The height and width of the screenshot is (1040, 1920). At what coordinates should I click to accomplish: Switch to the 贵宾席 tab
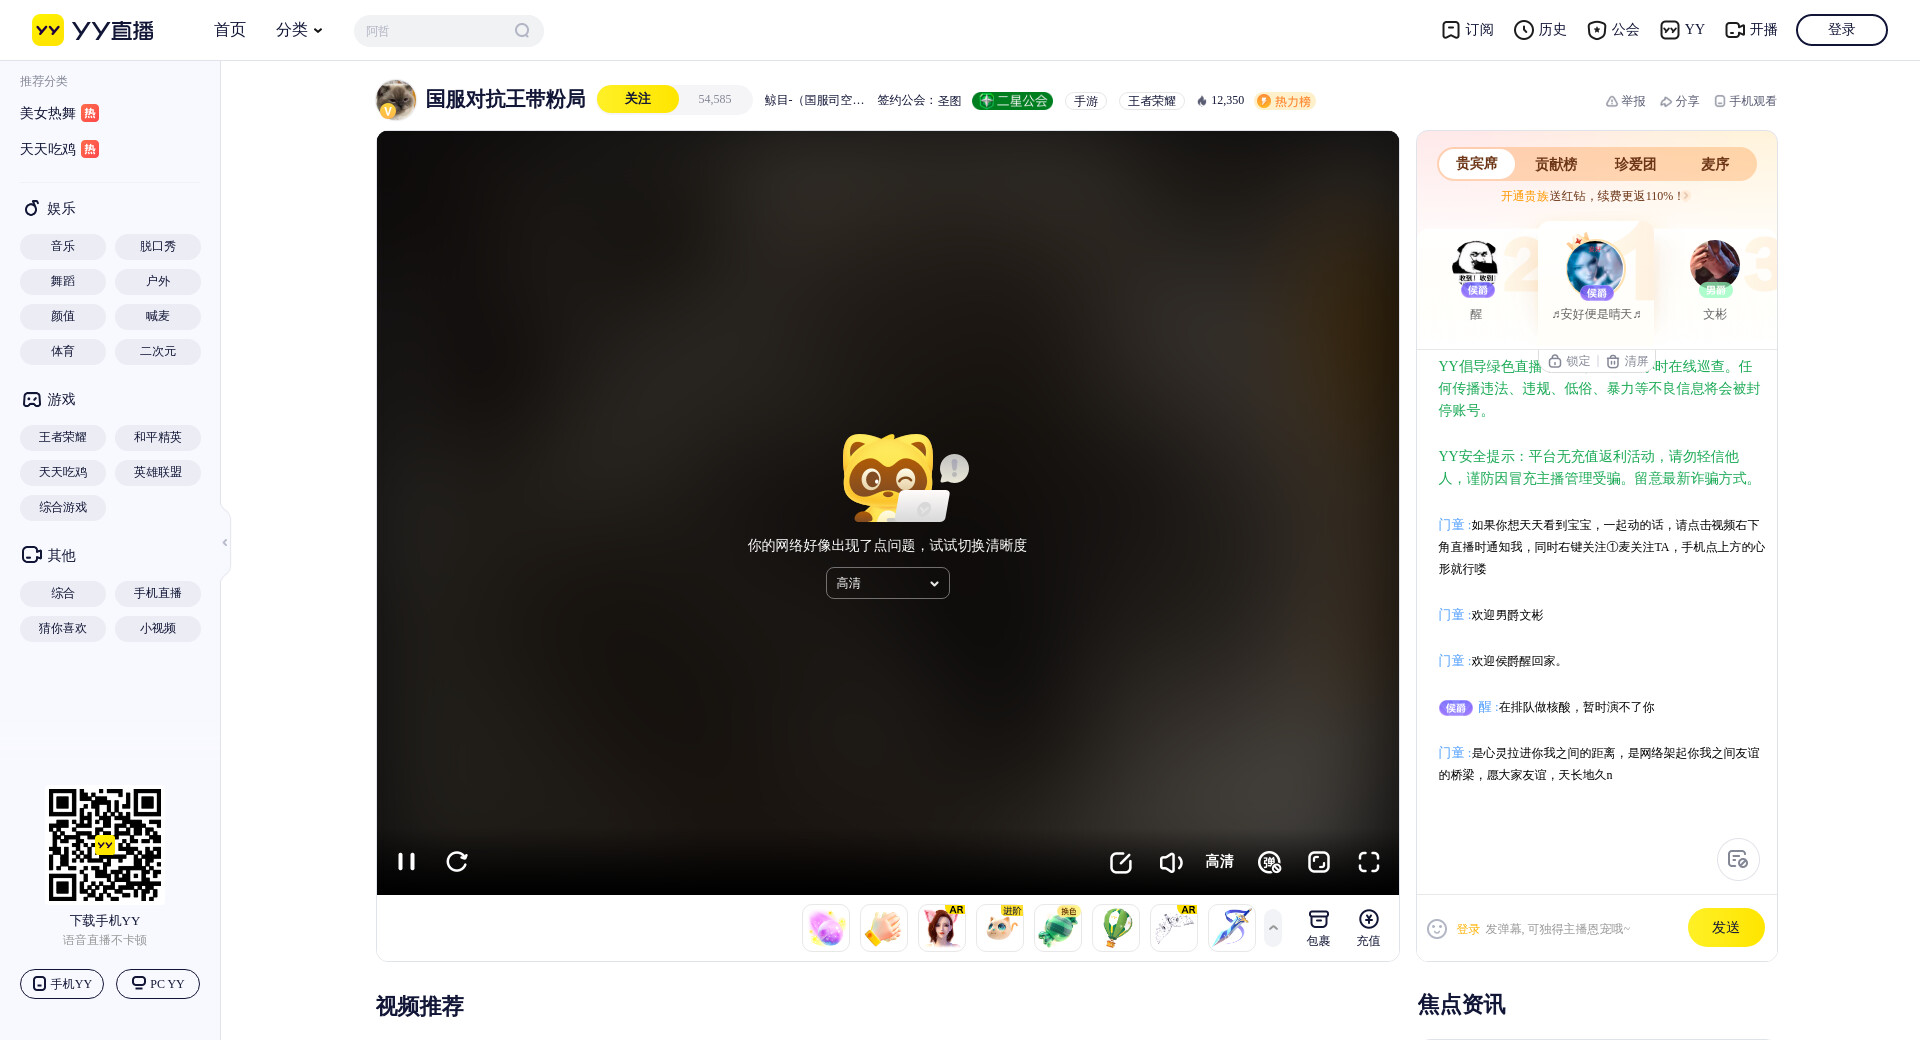click(x=1477, y=164)
